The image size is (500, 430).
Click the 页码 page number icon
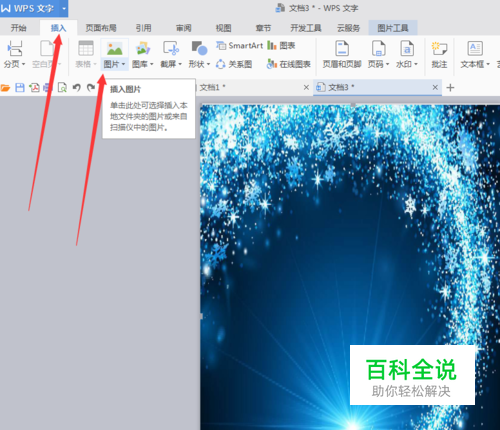coord(379,48)
